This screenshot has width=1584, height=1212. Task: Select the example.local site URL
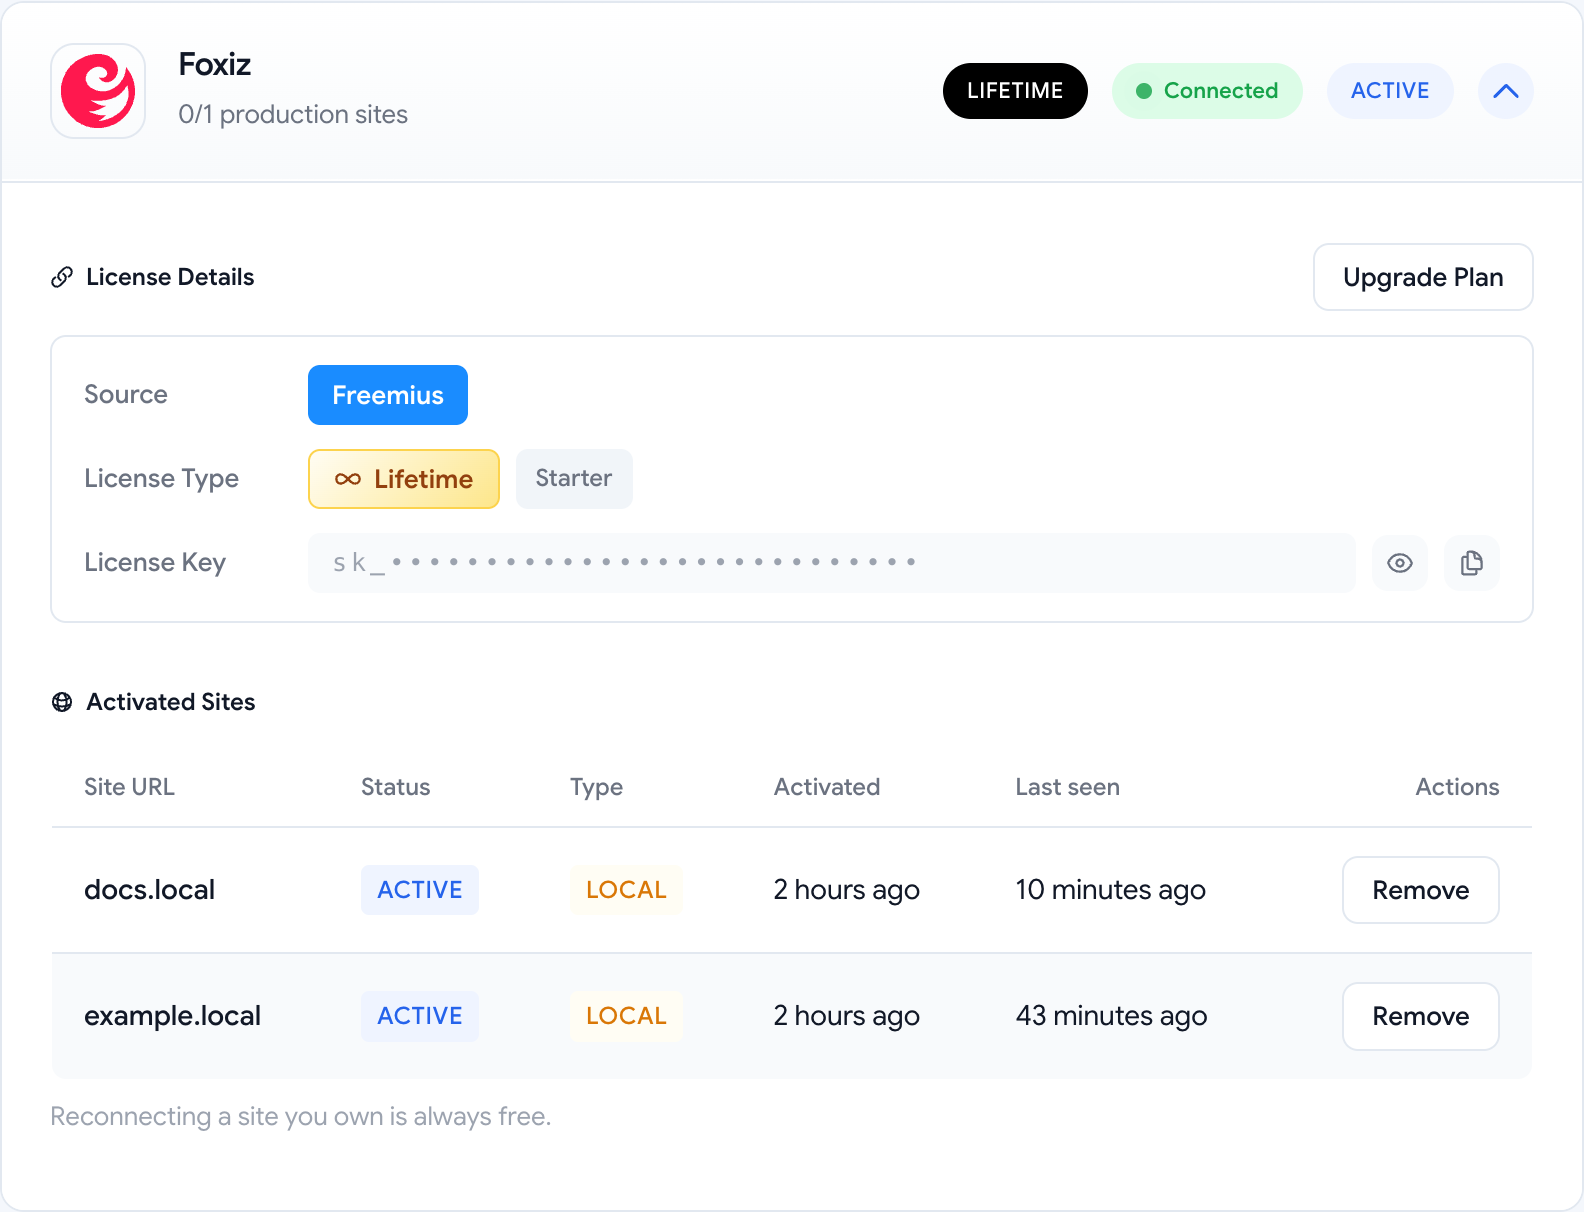coord(172,1016)
